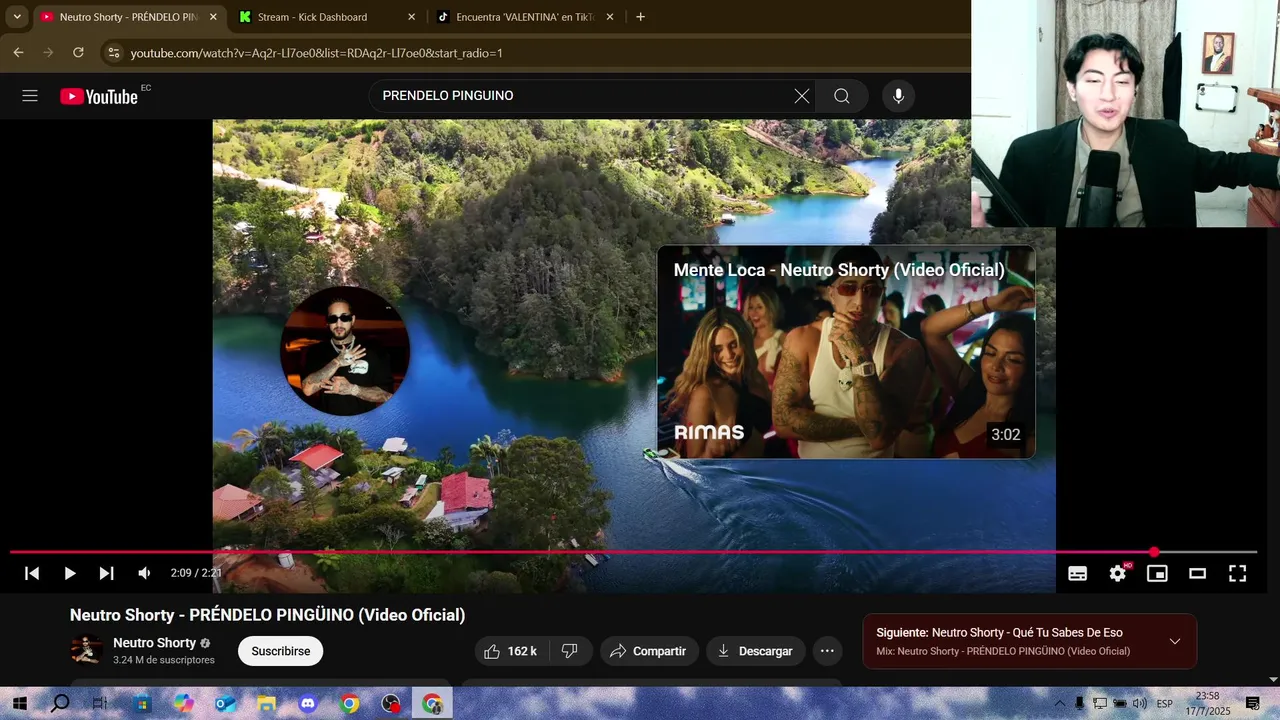This screenshot has height=720, width=1280.
Task: Toggle theater mode view
Action: [1197, 573]
